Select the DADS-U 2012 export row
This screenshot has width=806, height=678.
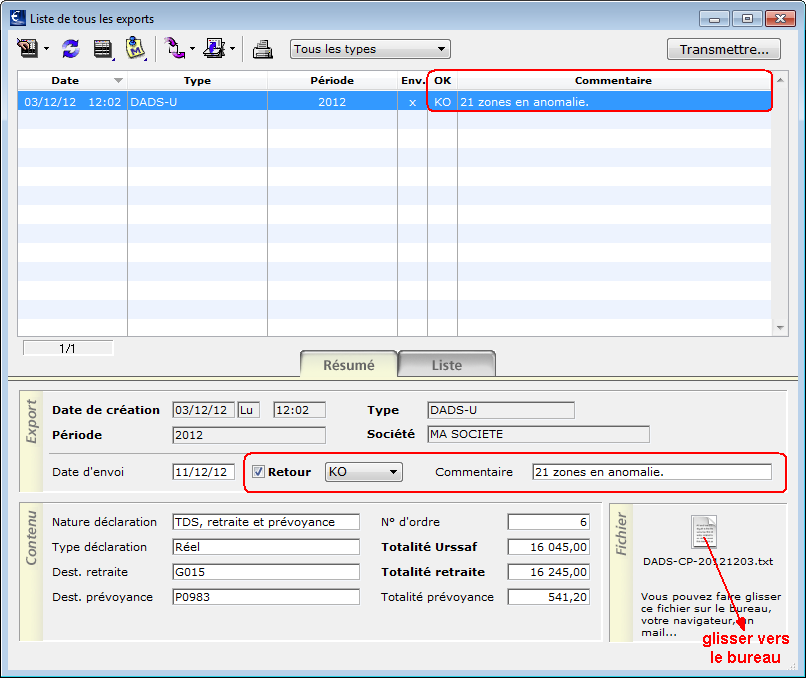[x=394, y=101]
